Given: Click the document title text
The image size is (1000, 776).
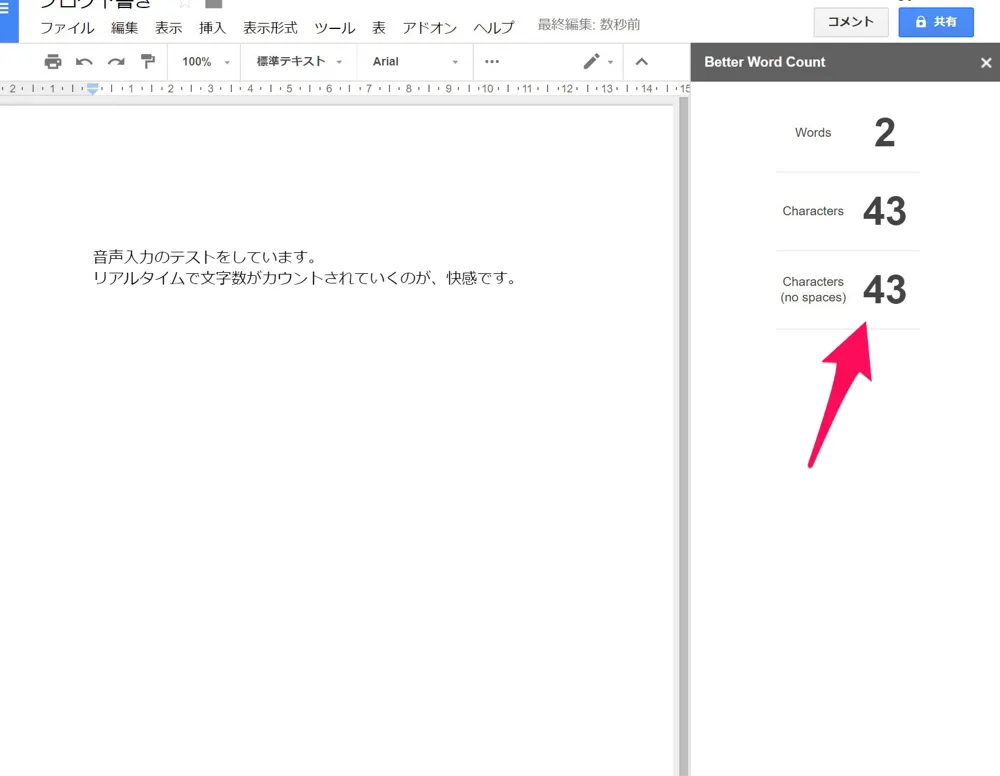Looking at the screenshot, I should point(96,3).
